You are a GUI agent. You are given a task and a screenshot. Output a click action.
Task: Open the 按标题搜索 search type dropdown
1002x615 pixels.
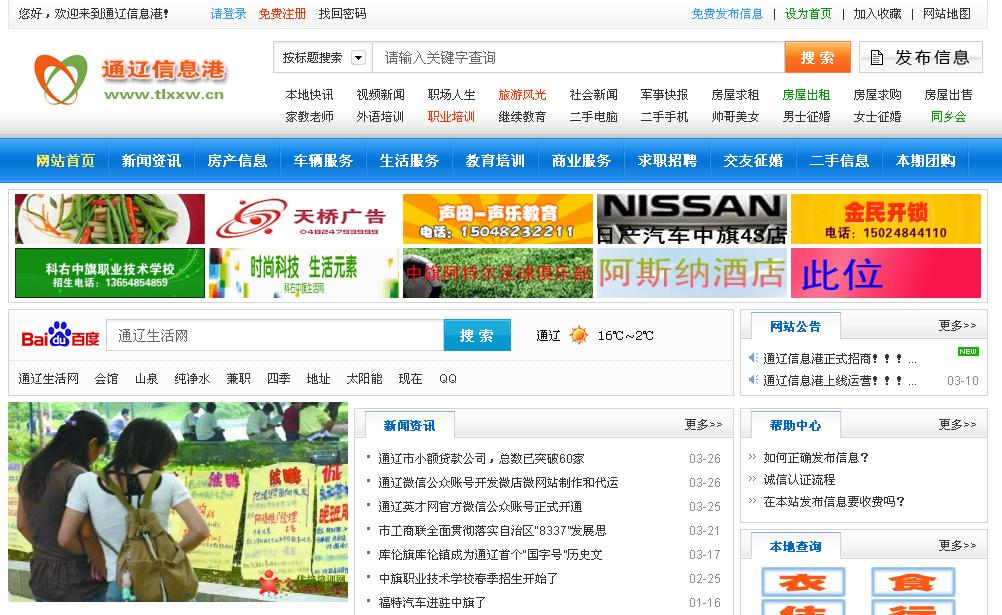(x=358, y=58)
